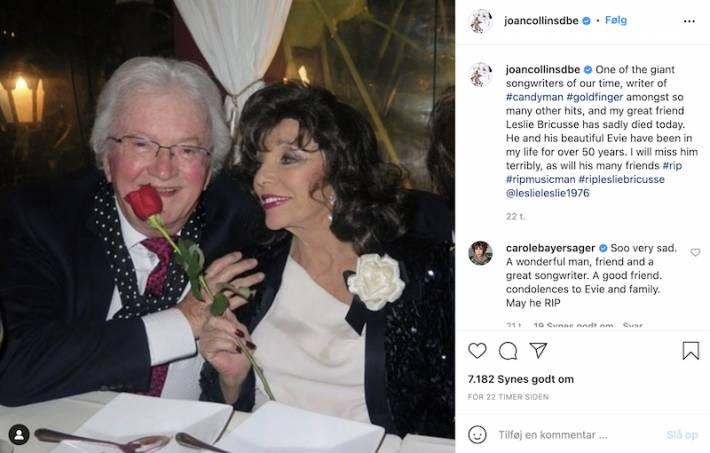Screen dimensions: 710x453
Task: Click carolebayersager's avatar thumbnail
Action: point(480,253)
